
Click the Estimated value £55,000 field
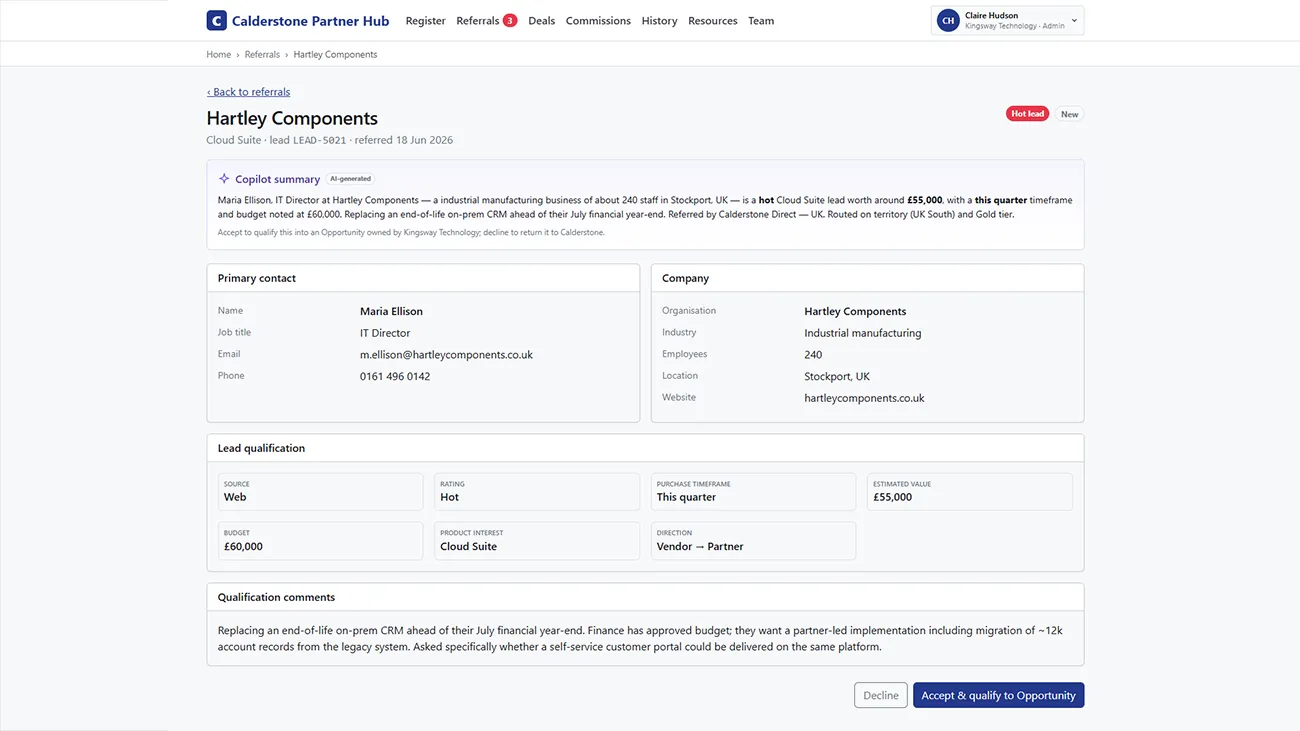[x=970, y=491]
